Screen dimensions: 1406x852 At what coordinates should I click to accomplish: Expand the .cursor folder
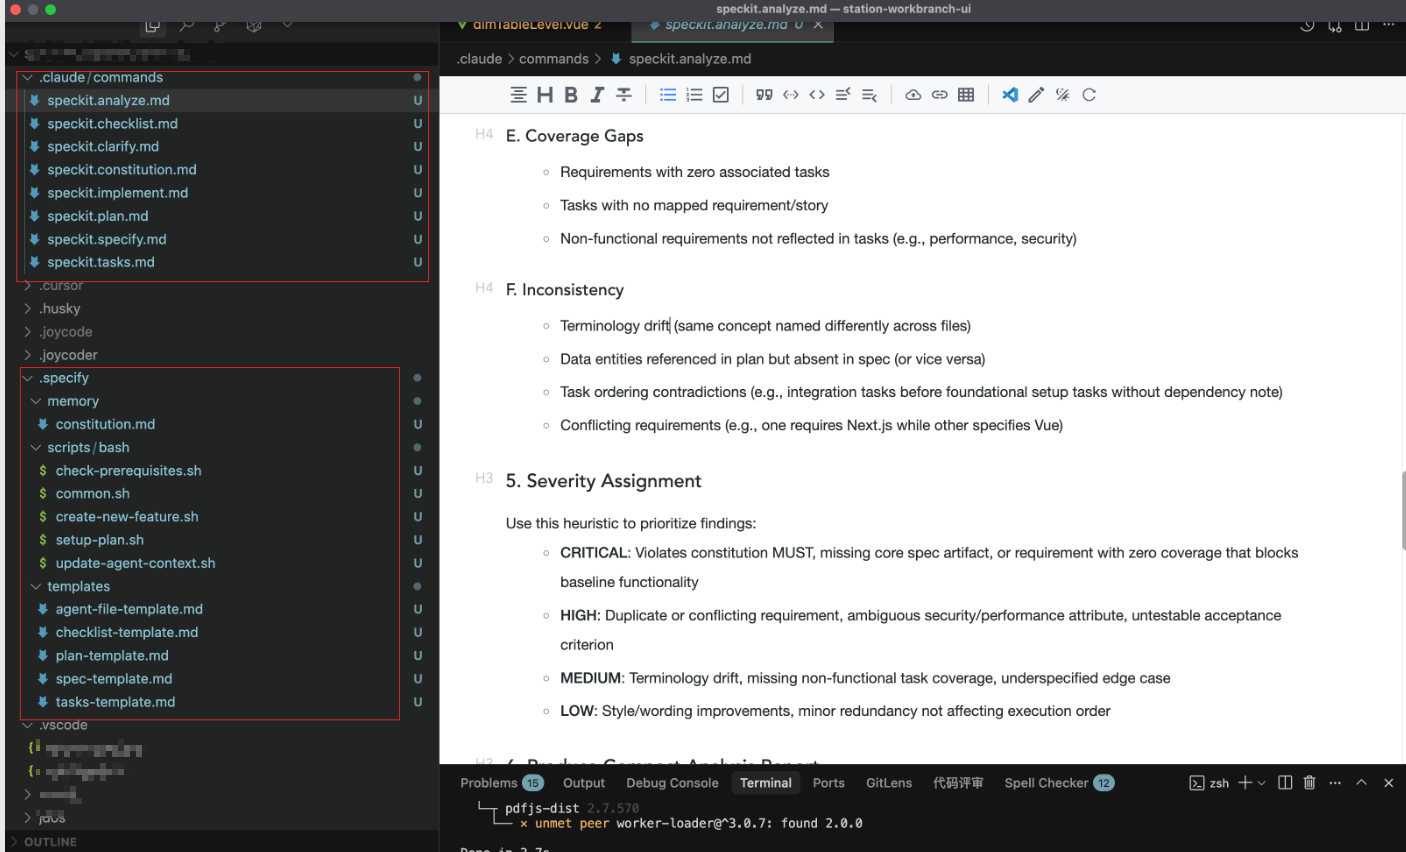point(28,285)
